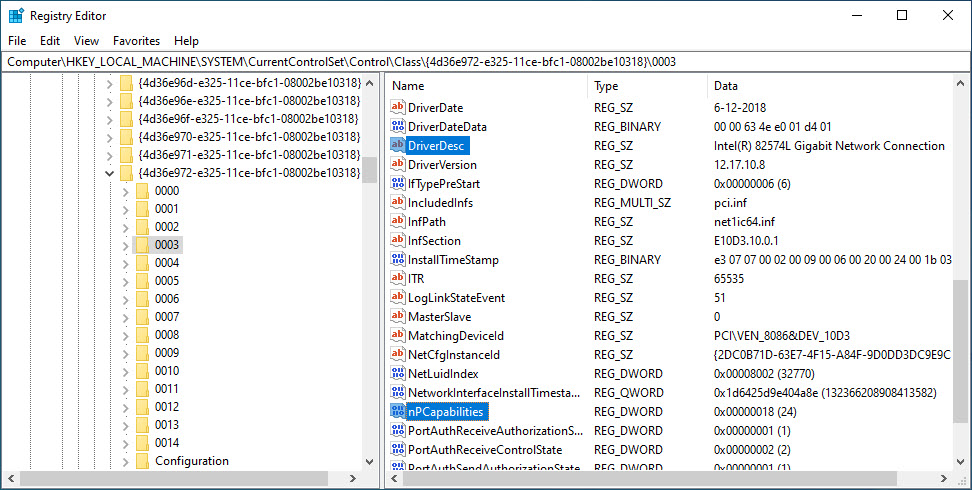
Task: Click tree pane horizontal scroll right arrow
Action: (353, 479)
